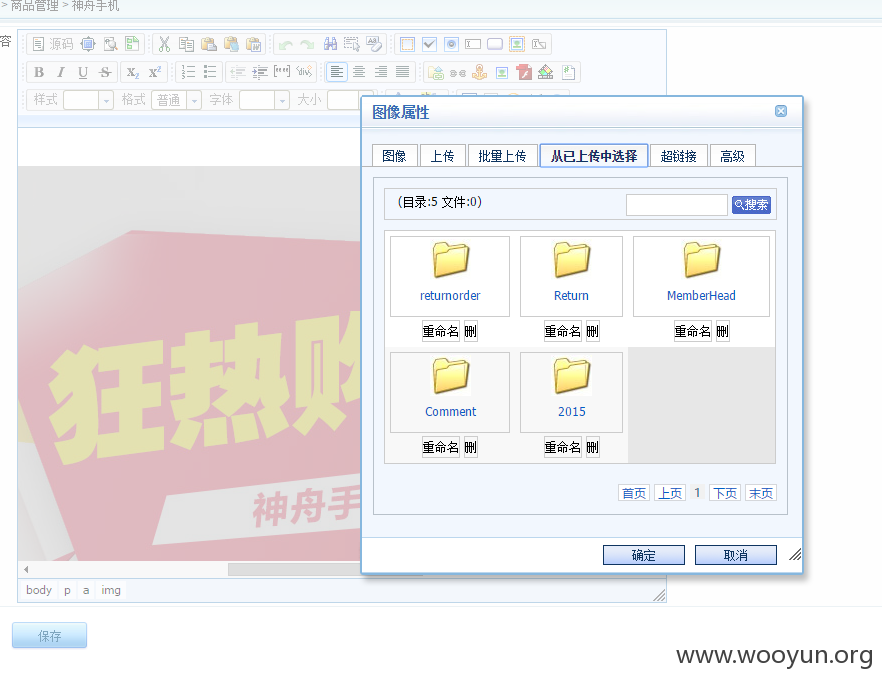882x684 pixels.
Task: Open the 2015 folder
Action: pyautogui.click(x=572, y=392)
